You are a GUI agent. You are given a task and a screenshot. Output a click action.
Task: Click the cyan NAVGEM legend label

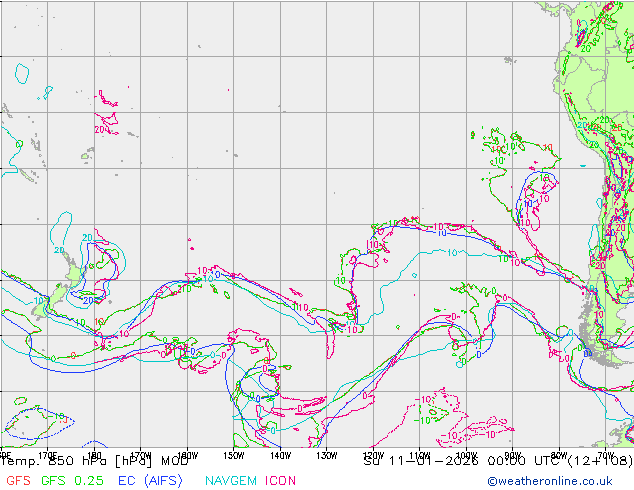231,481
